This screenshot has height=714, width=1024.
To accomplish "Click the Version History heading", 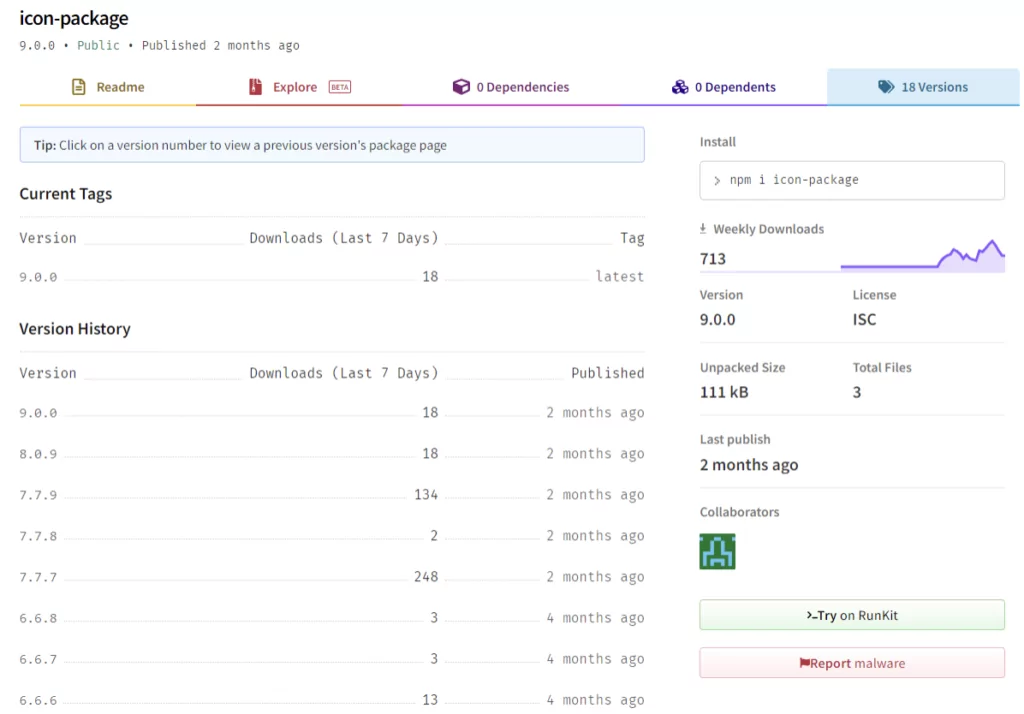I will coord(74,329).
